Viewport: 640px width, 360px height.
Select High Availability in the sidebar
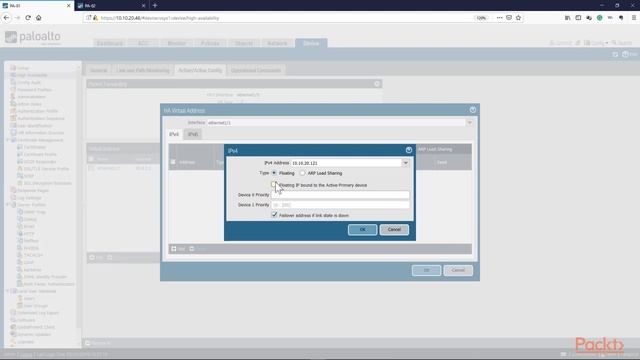click(32, 75)
